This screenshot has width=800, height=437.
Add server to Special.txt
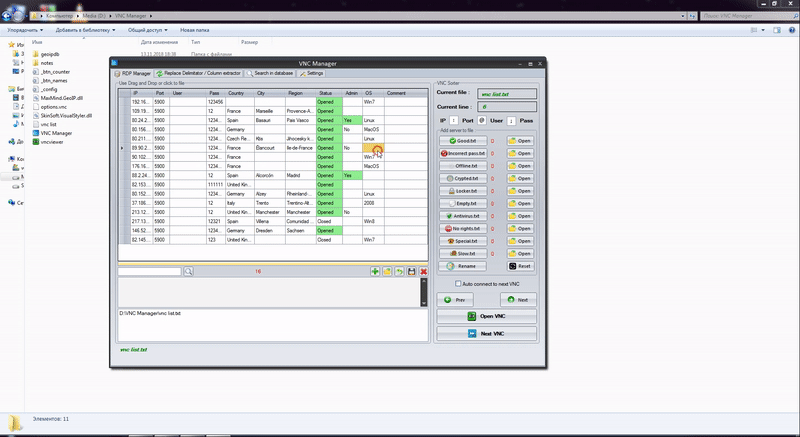click(x=463, y=241)
